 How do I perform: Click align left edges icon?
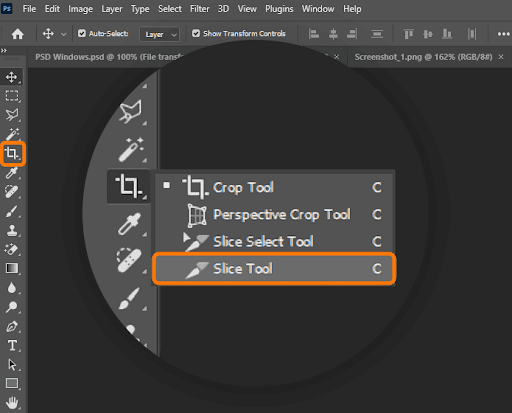[314, 34]
